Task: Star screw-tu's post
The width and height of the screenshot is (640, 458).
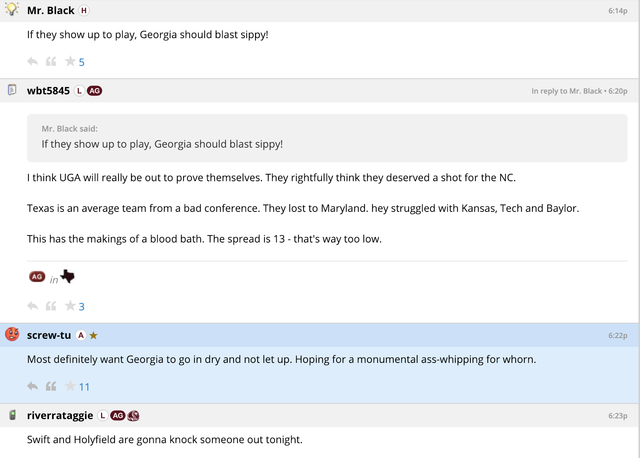Action: pos(70,386)
